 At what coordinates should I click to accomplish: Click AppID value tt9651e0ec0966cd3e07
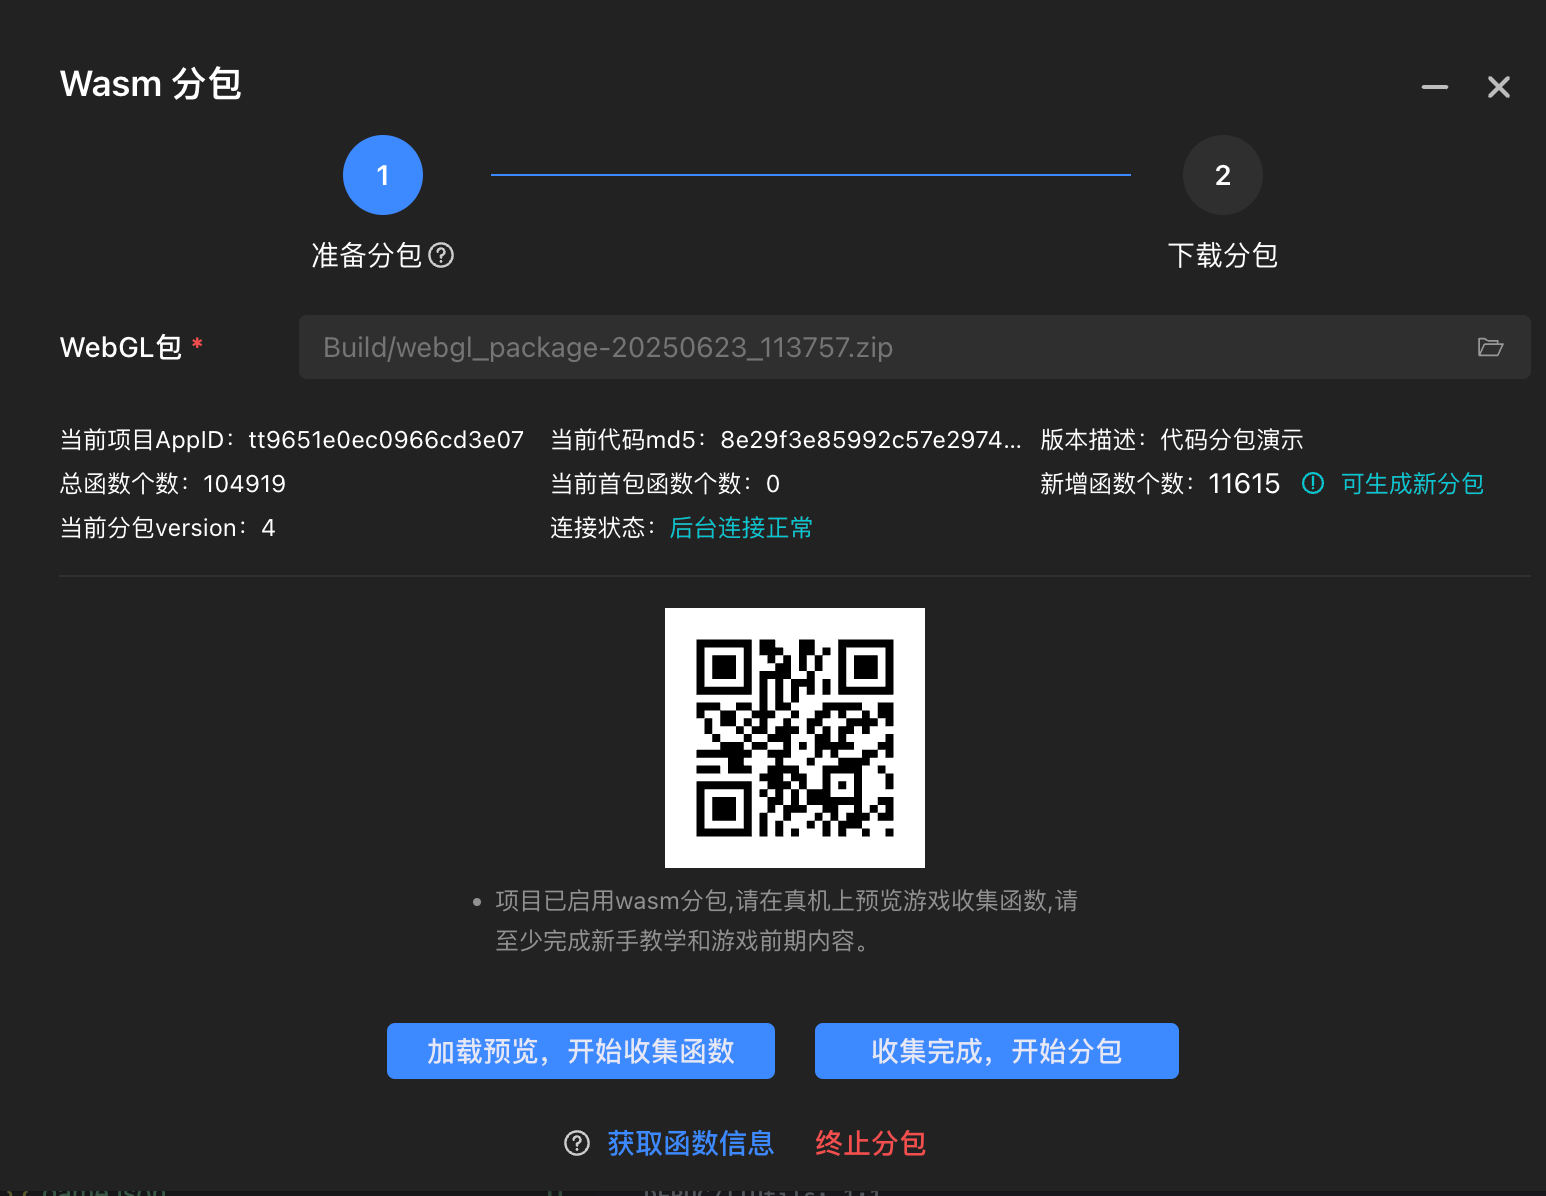(386, 440)
